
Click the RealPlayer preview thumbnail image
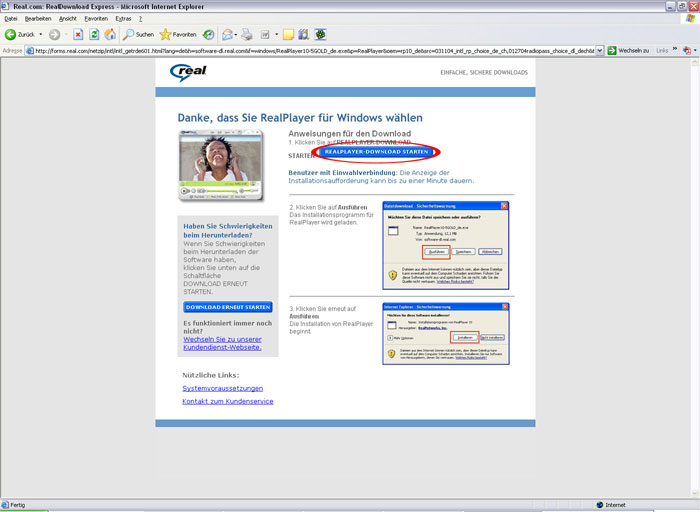[221, 166]
